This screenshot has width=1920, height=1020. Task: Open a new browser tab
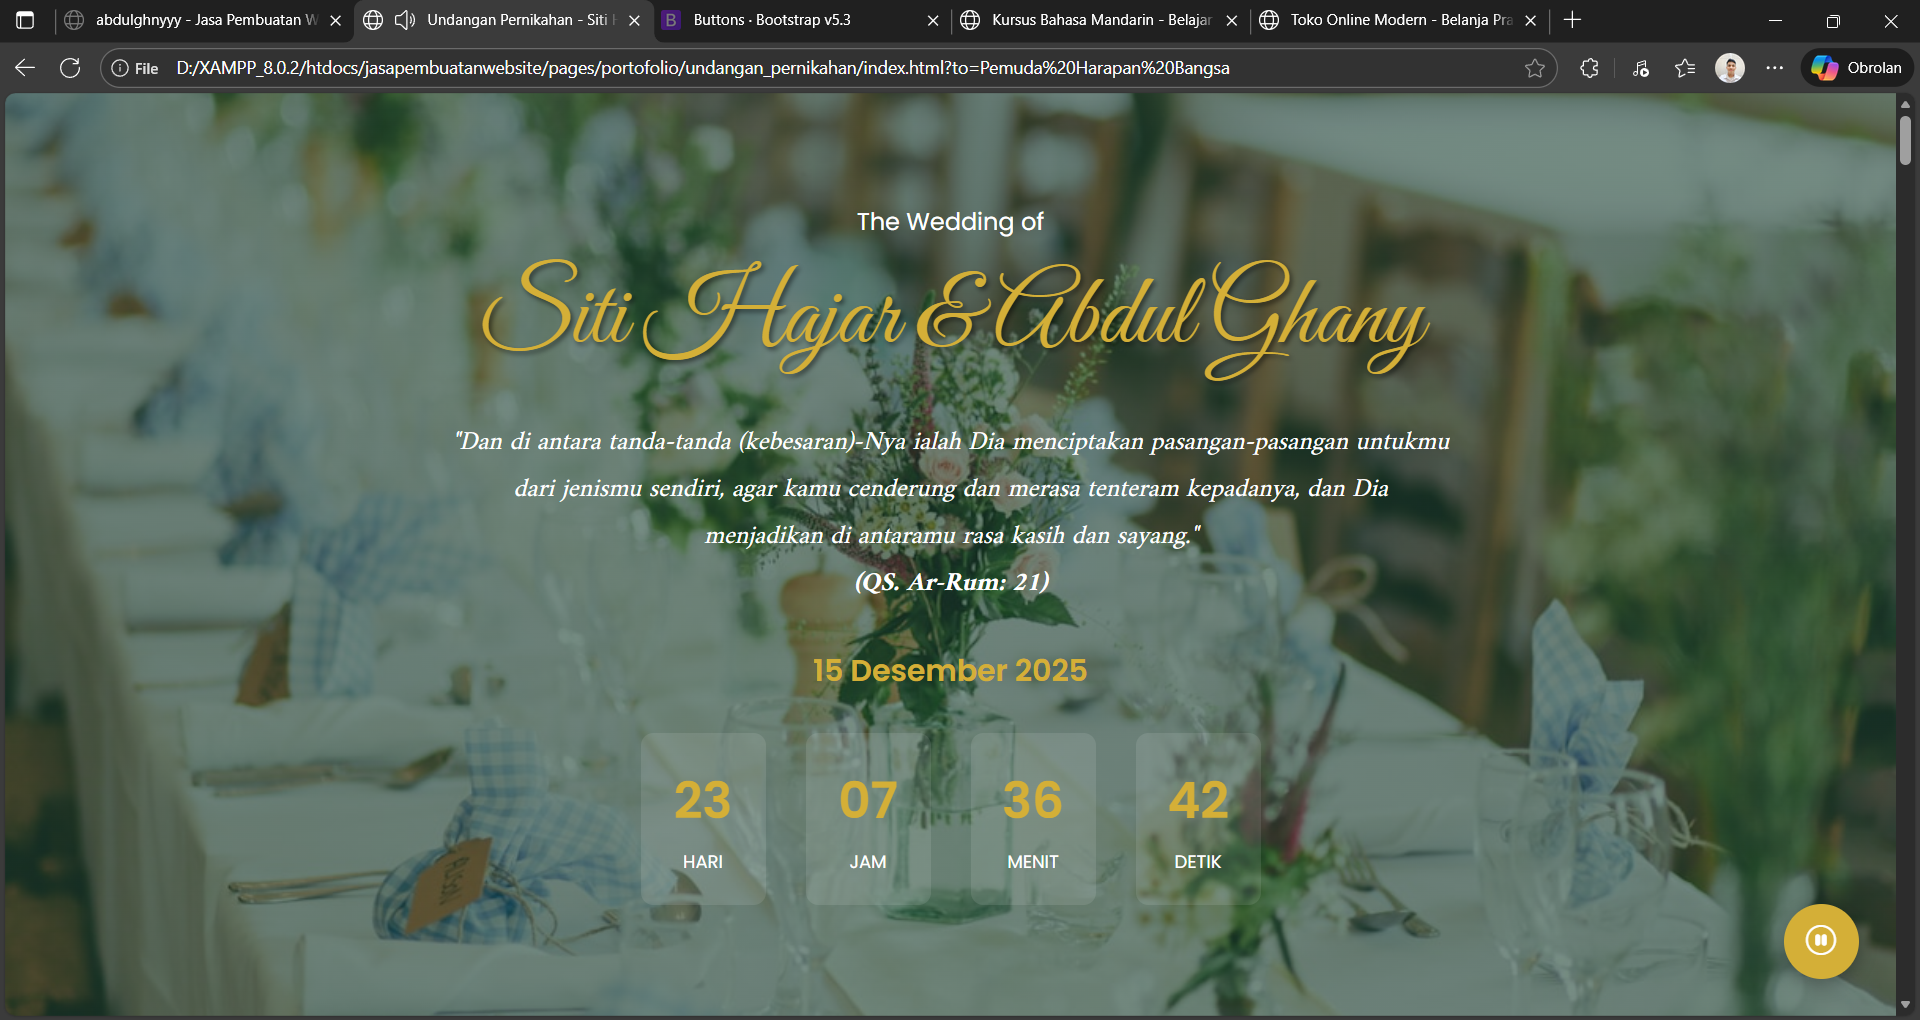[1572, 20]
